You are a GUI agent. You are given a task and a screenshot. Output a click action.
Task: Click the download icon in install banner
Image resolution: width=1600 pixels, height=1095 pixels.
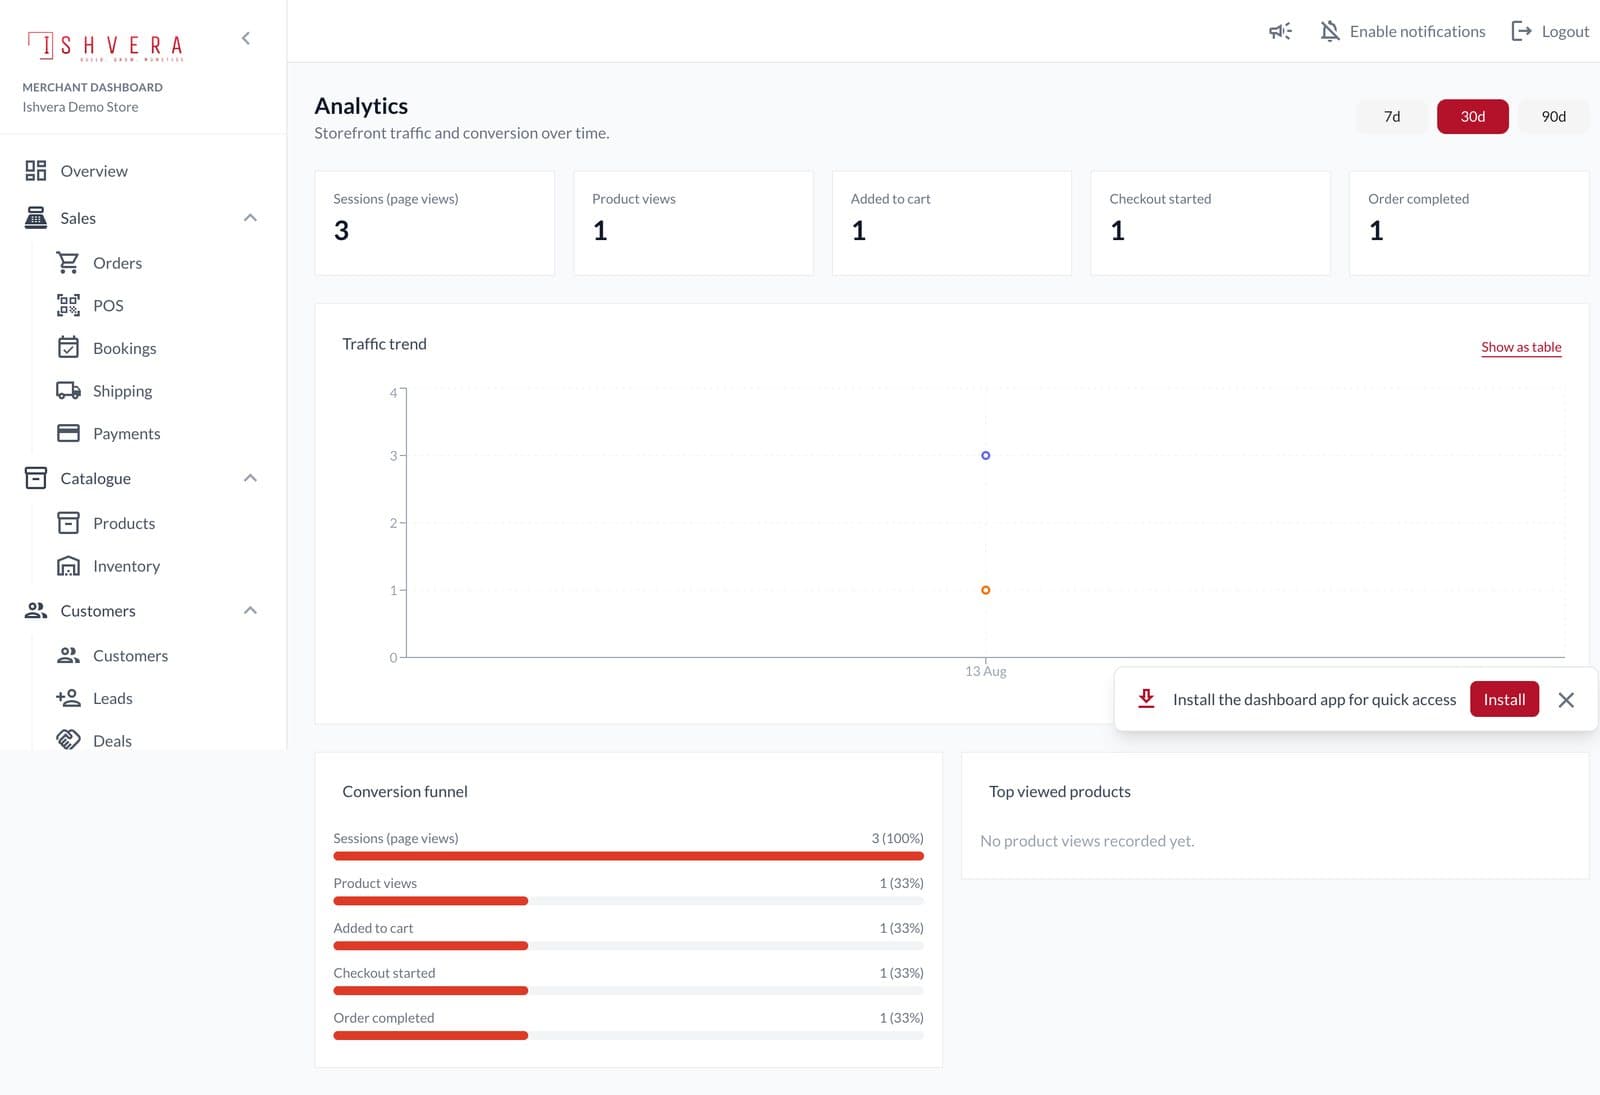pos(1146,699)
